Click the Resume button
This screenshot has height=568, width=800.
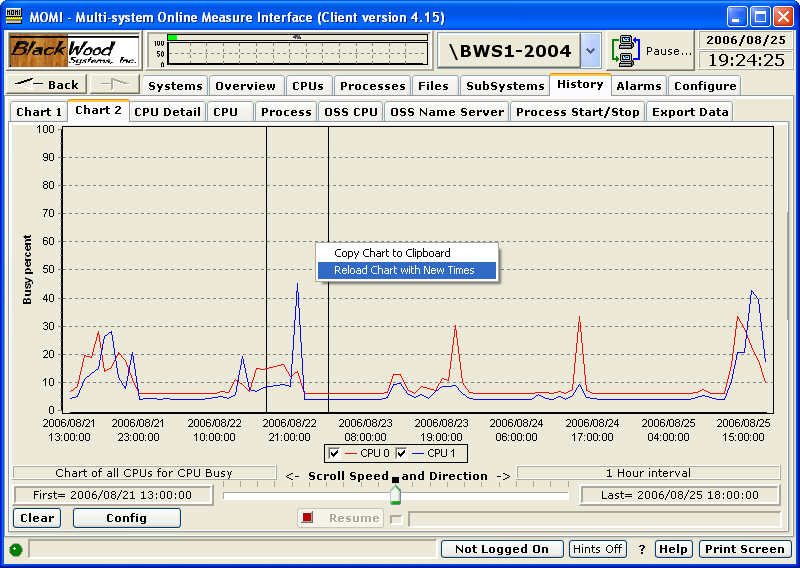[341, 518]
